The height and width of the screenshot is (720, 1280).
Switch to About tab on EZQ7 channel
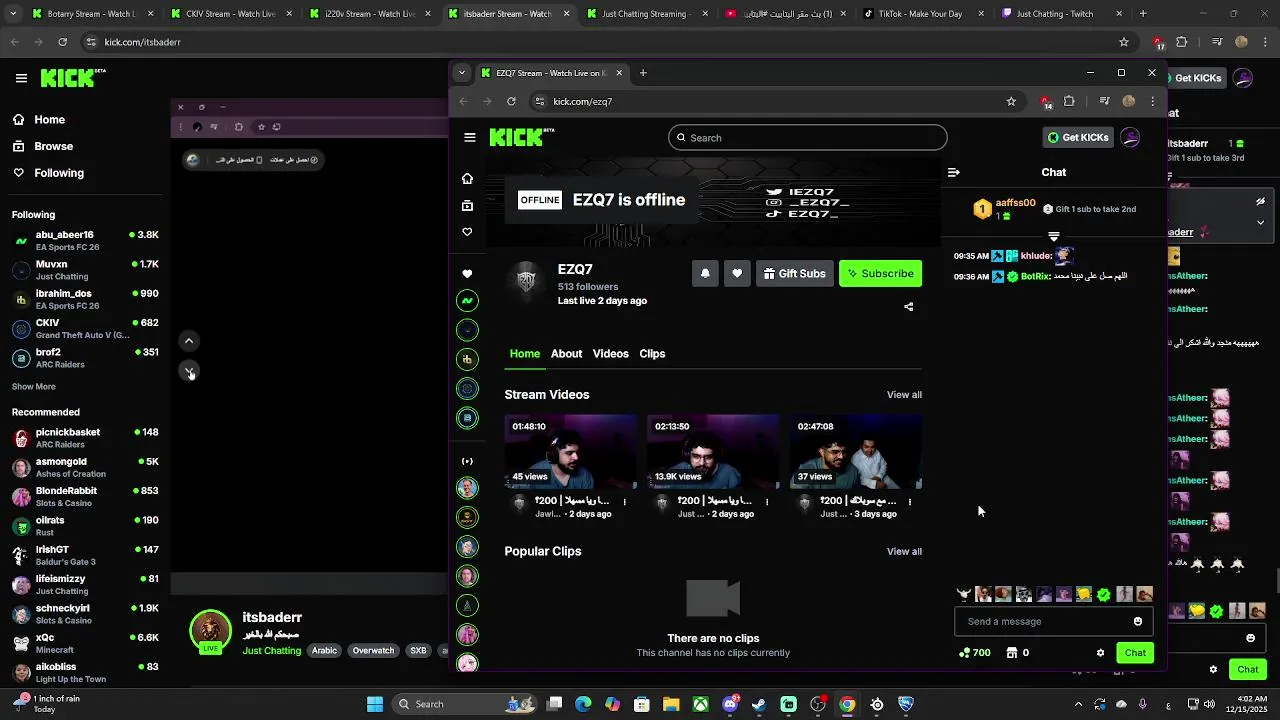(566, 354)
